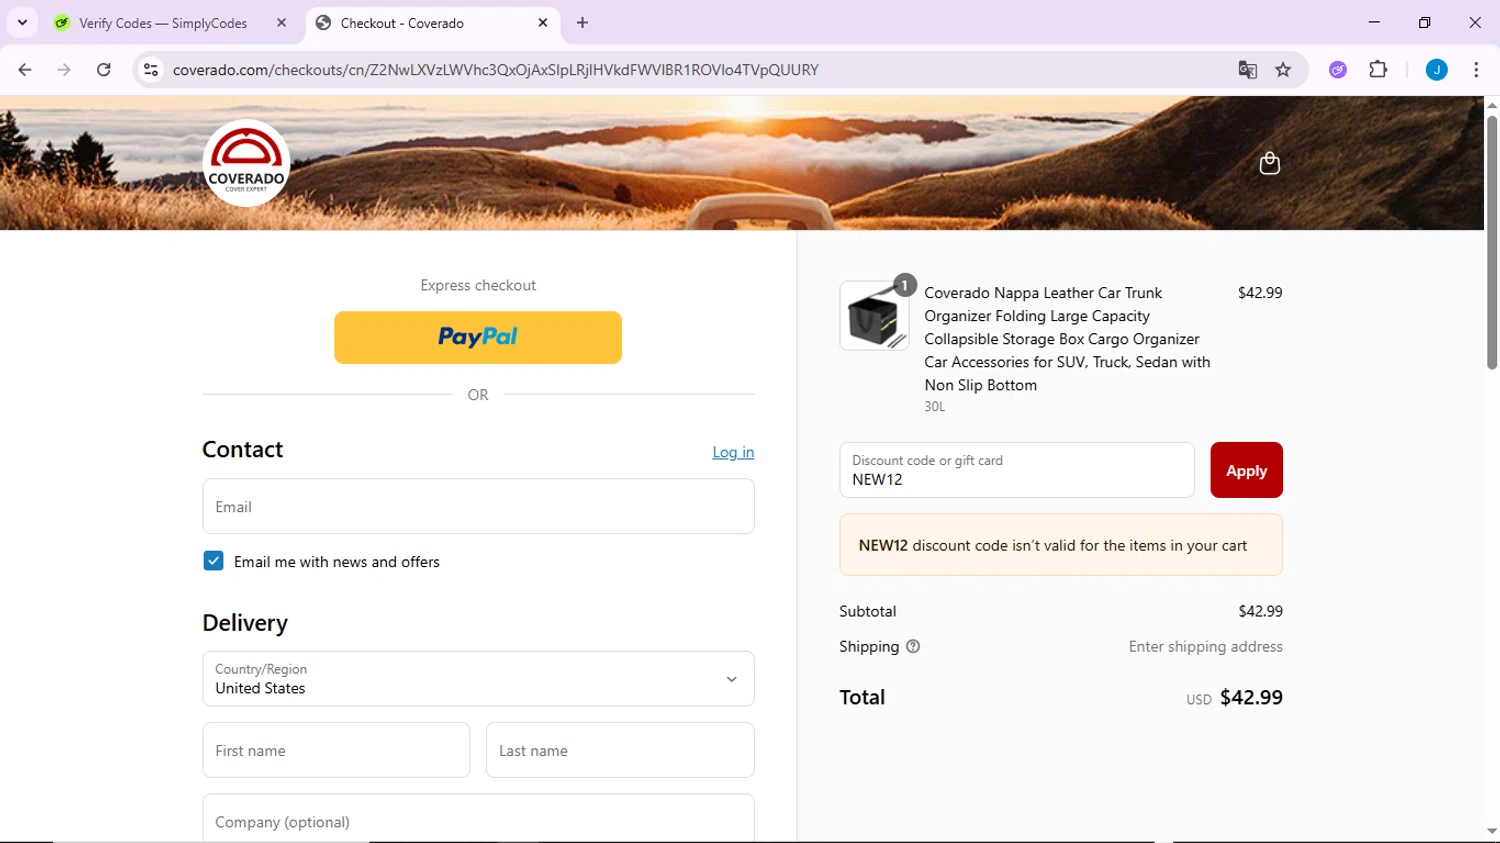Screen dimensions: 1500x843
Task: Go back to previous page
Action: point(25,70)
